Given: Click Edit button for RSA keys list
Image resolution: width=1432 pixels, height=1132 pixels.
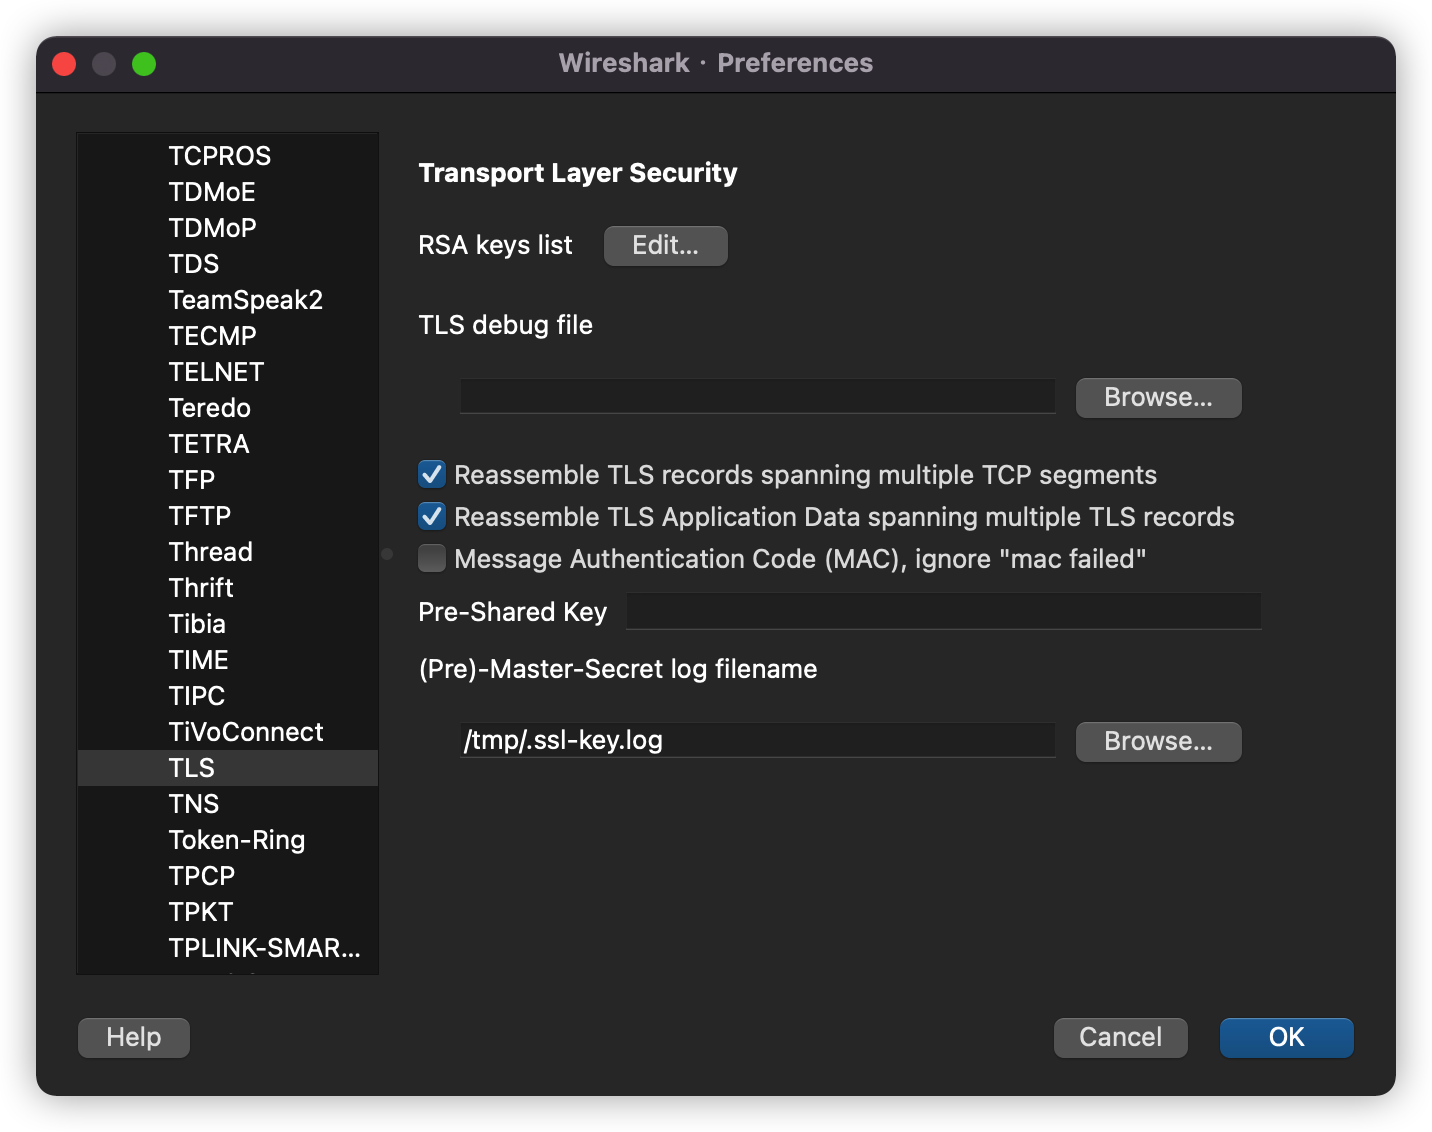Looking at the screenshot, I should [x=665, y=246].
